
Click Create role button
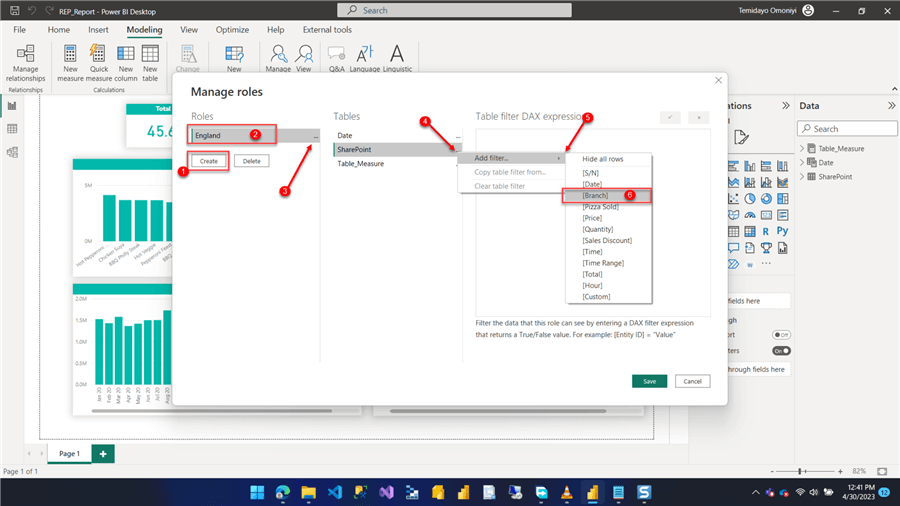(208, 161)
